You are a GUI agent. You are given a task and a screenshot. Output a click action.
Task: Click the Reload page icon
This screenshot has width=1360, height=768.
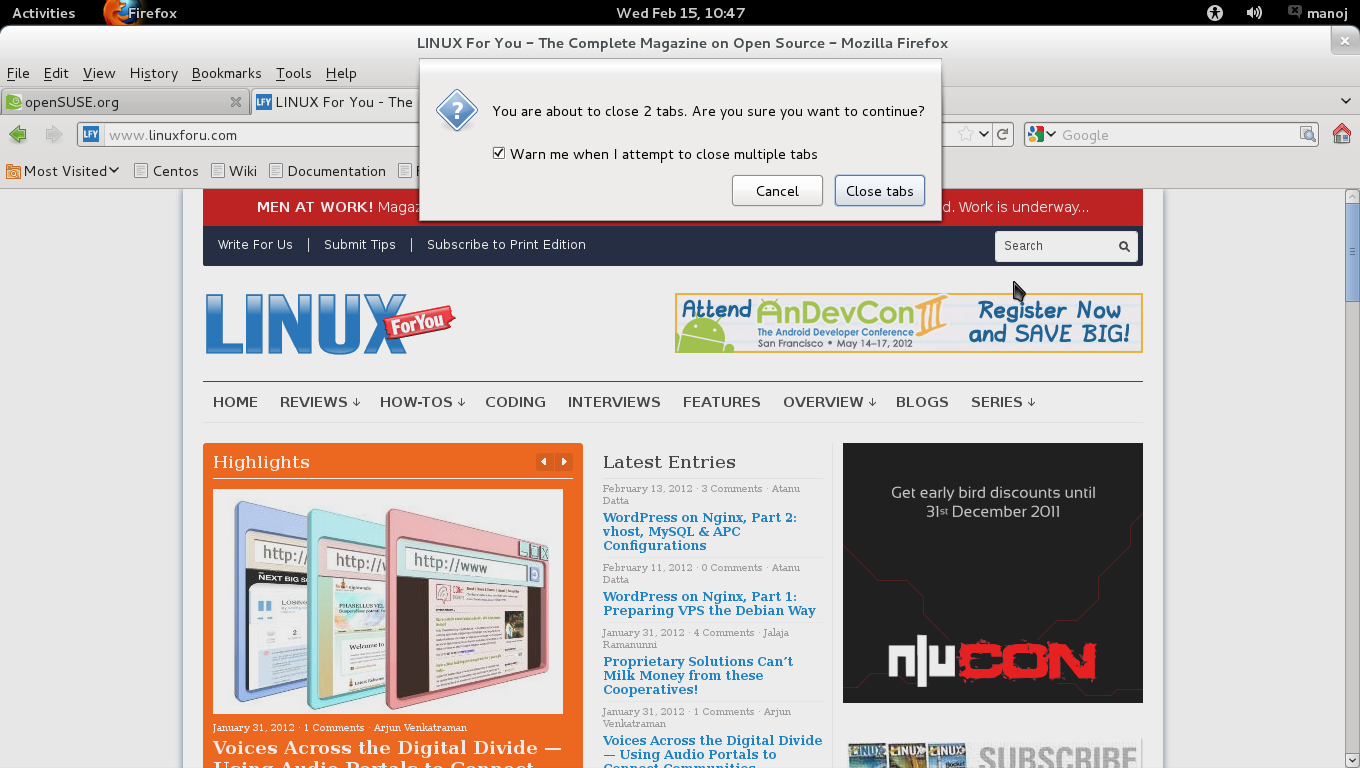pos(1003,134)
